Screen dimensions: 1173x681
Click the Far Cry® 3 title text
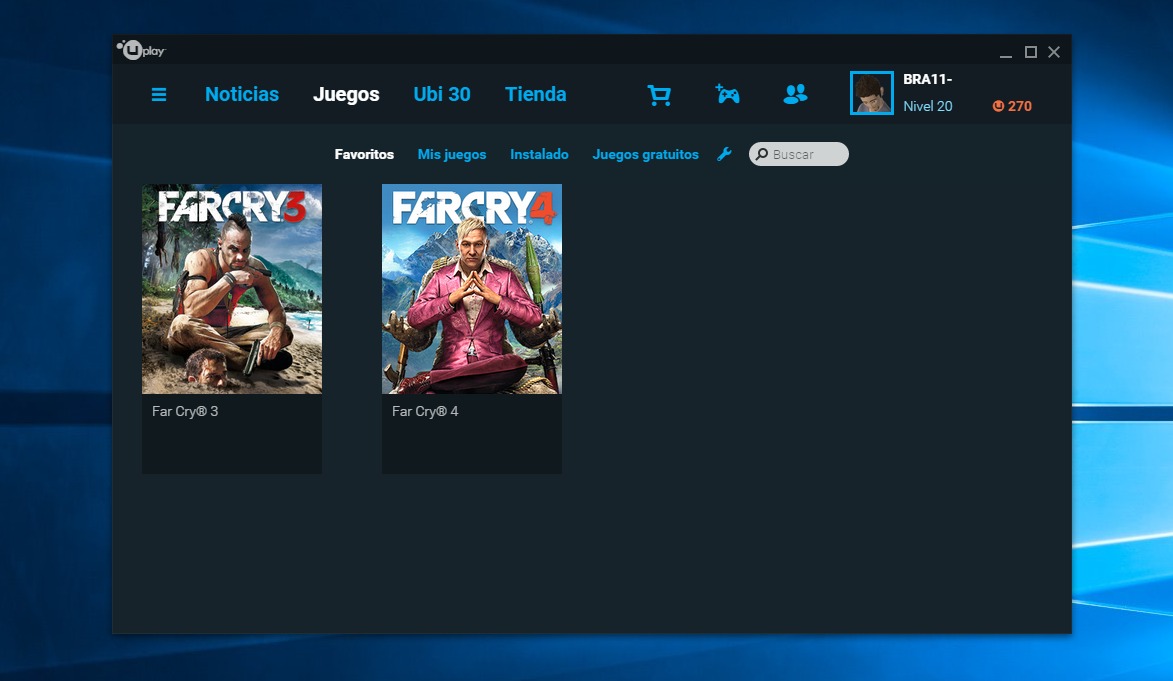pos(186,412)
